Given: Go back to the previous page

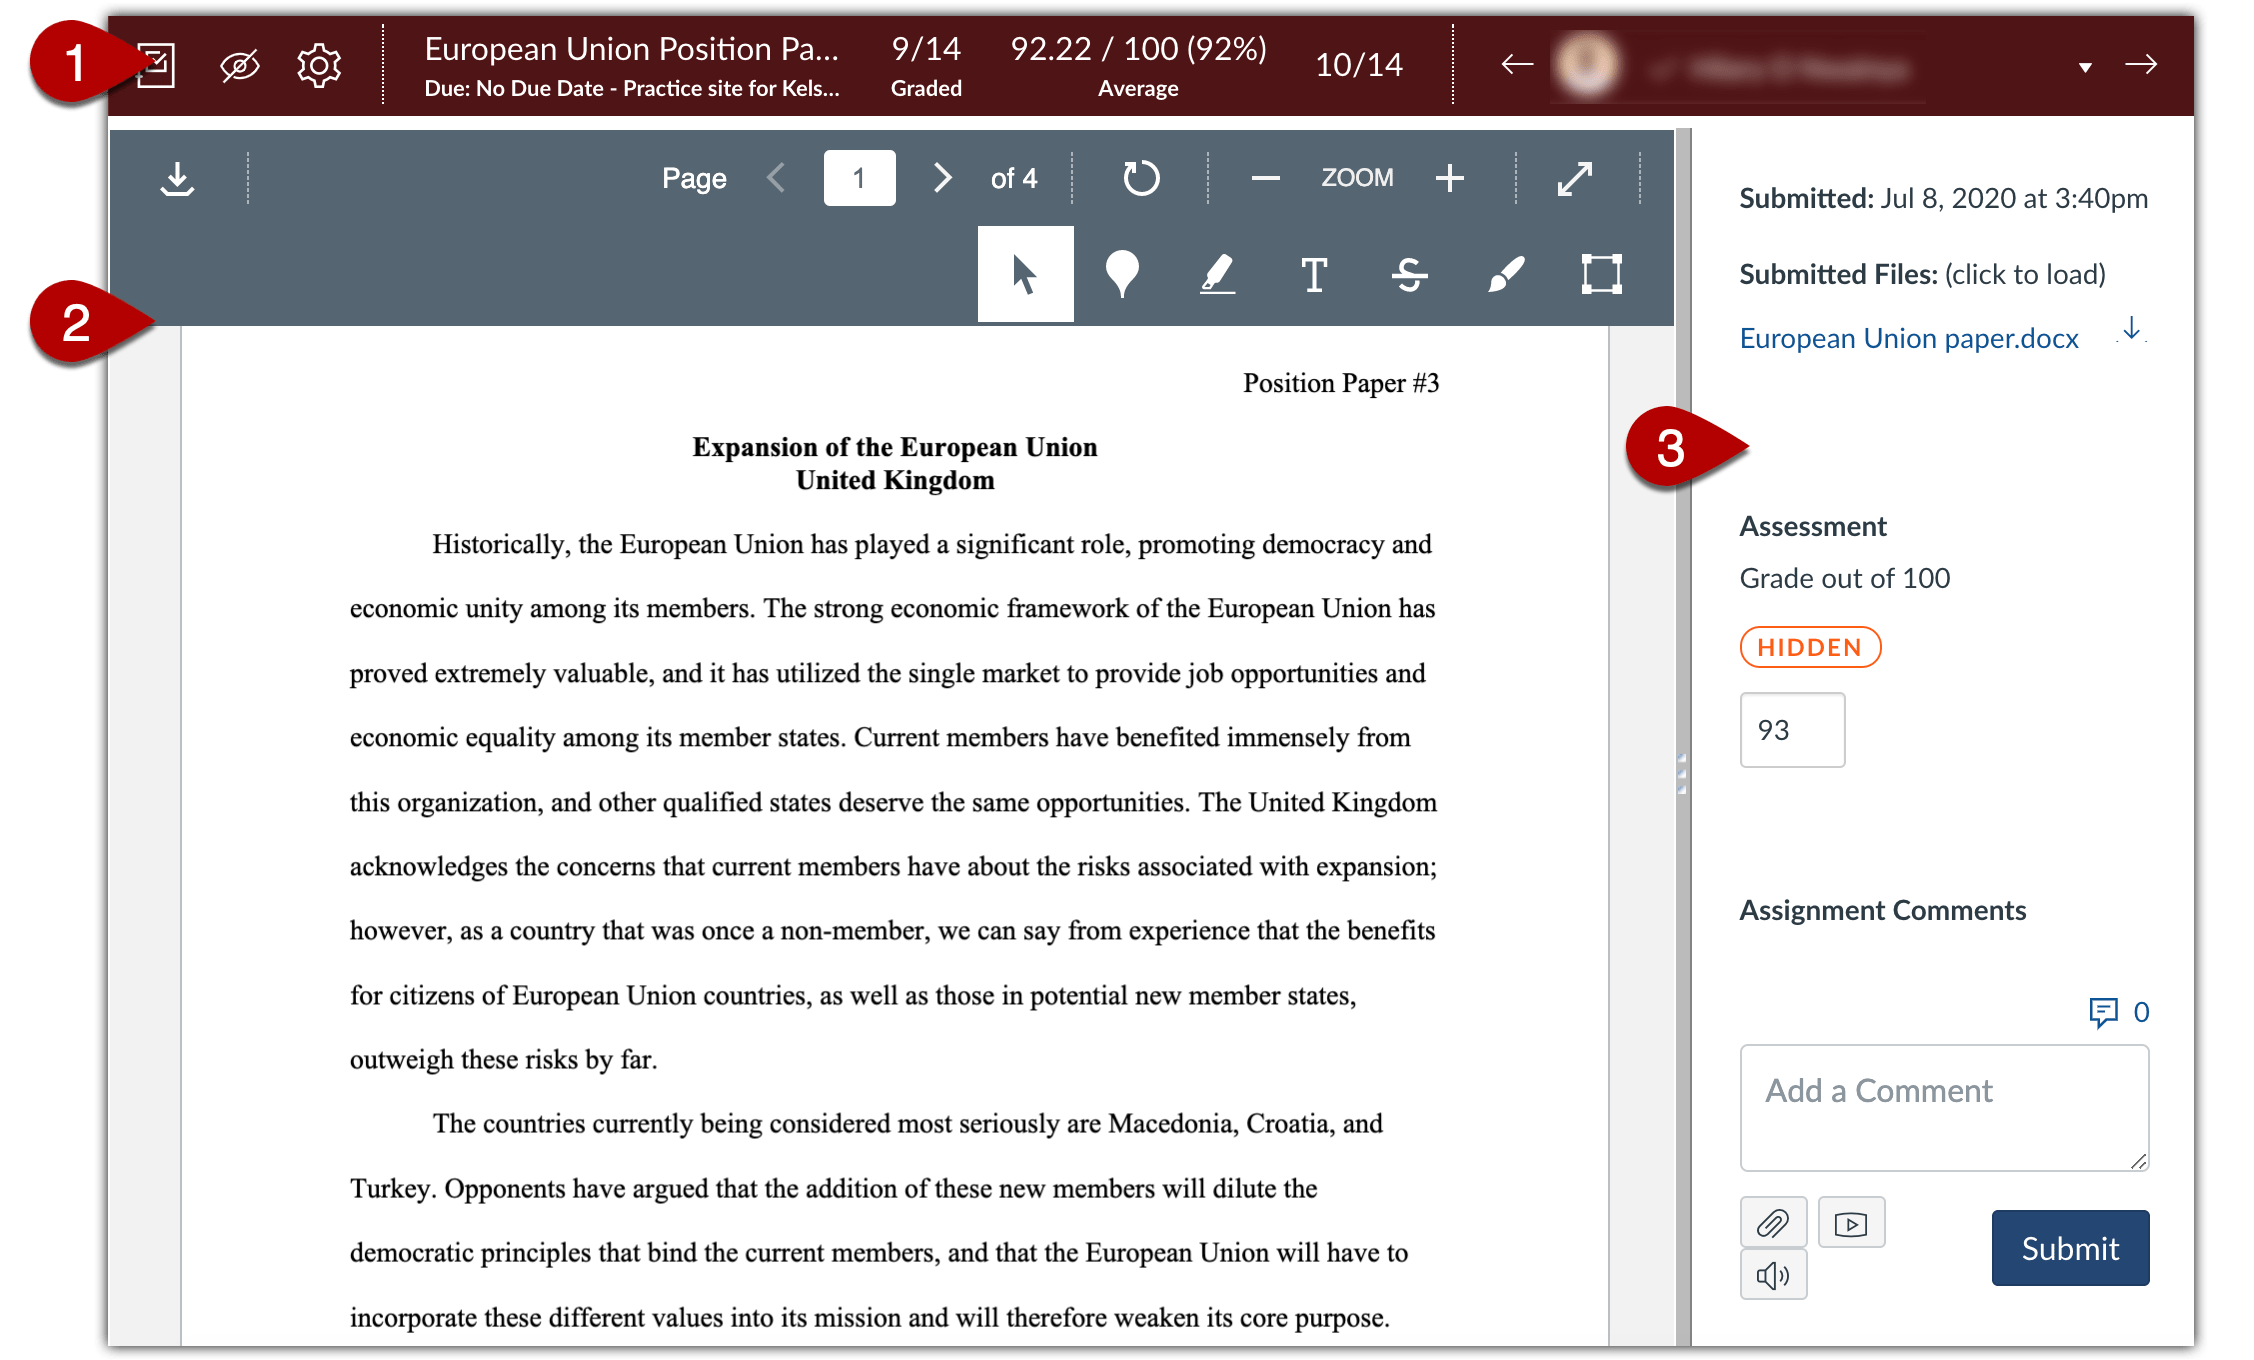Looking at the screenshot, I should click(x=776, y=177).
